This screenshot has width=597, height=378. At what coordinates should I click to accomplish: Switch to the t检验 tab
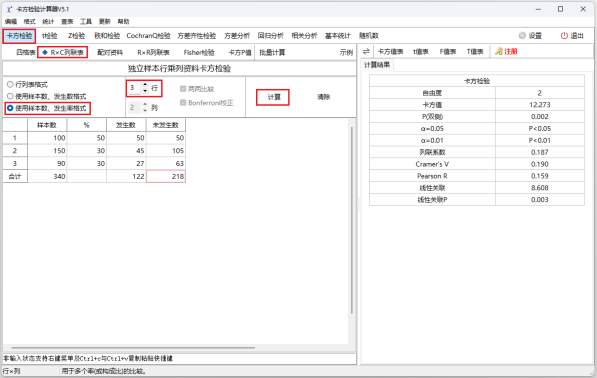tap(50, 36)
